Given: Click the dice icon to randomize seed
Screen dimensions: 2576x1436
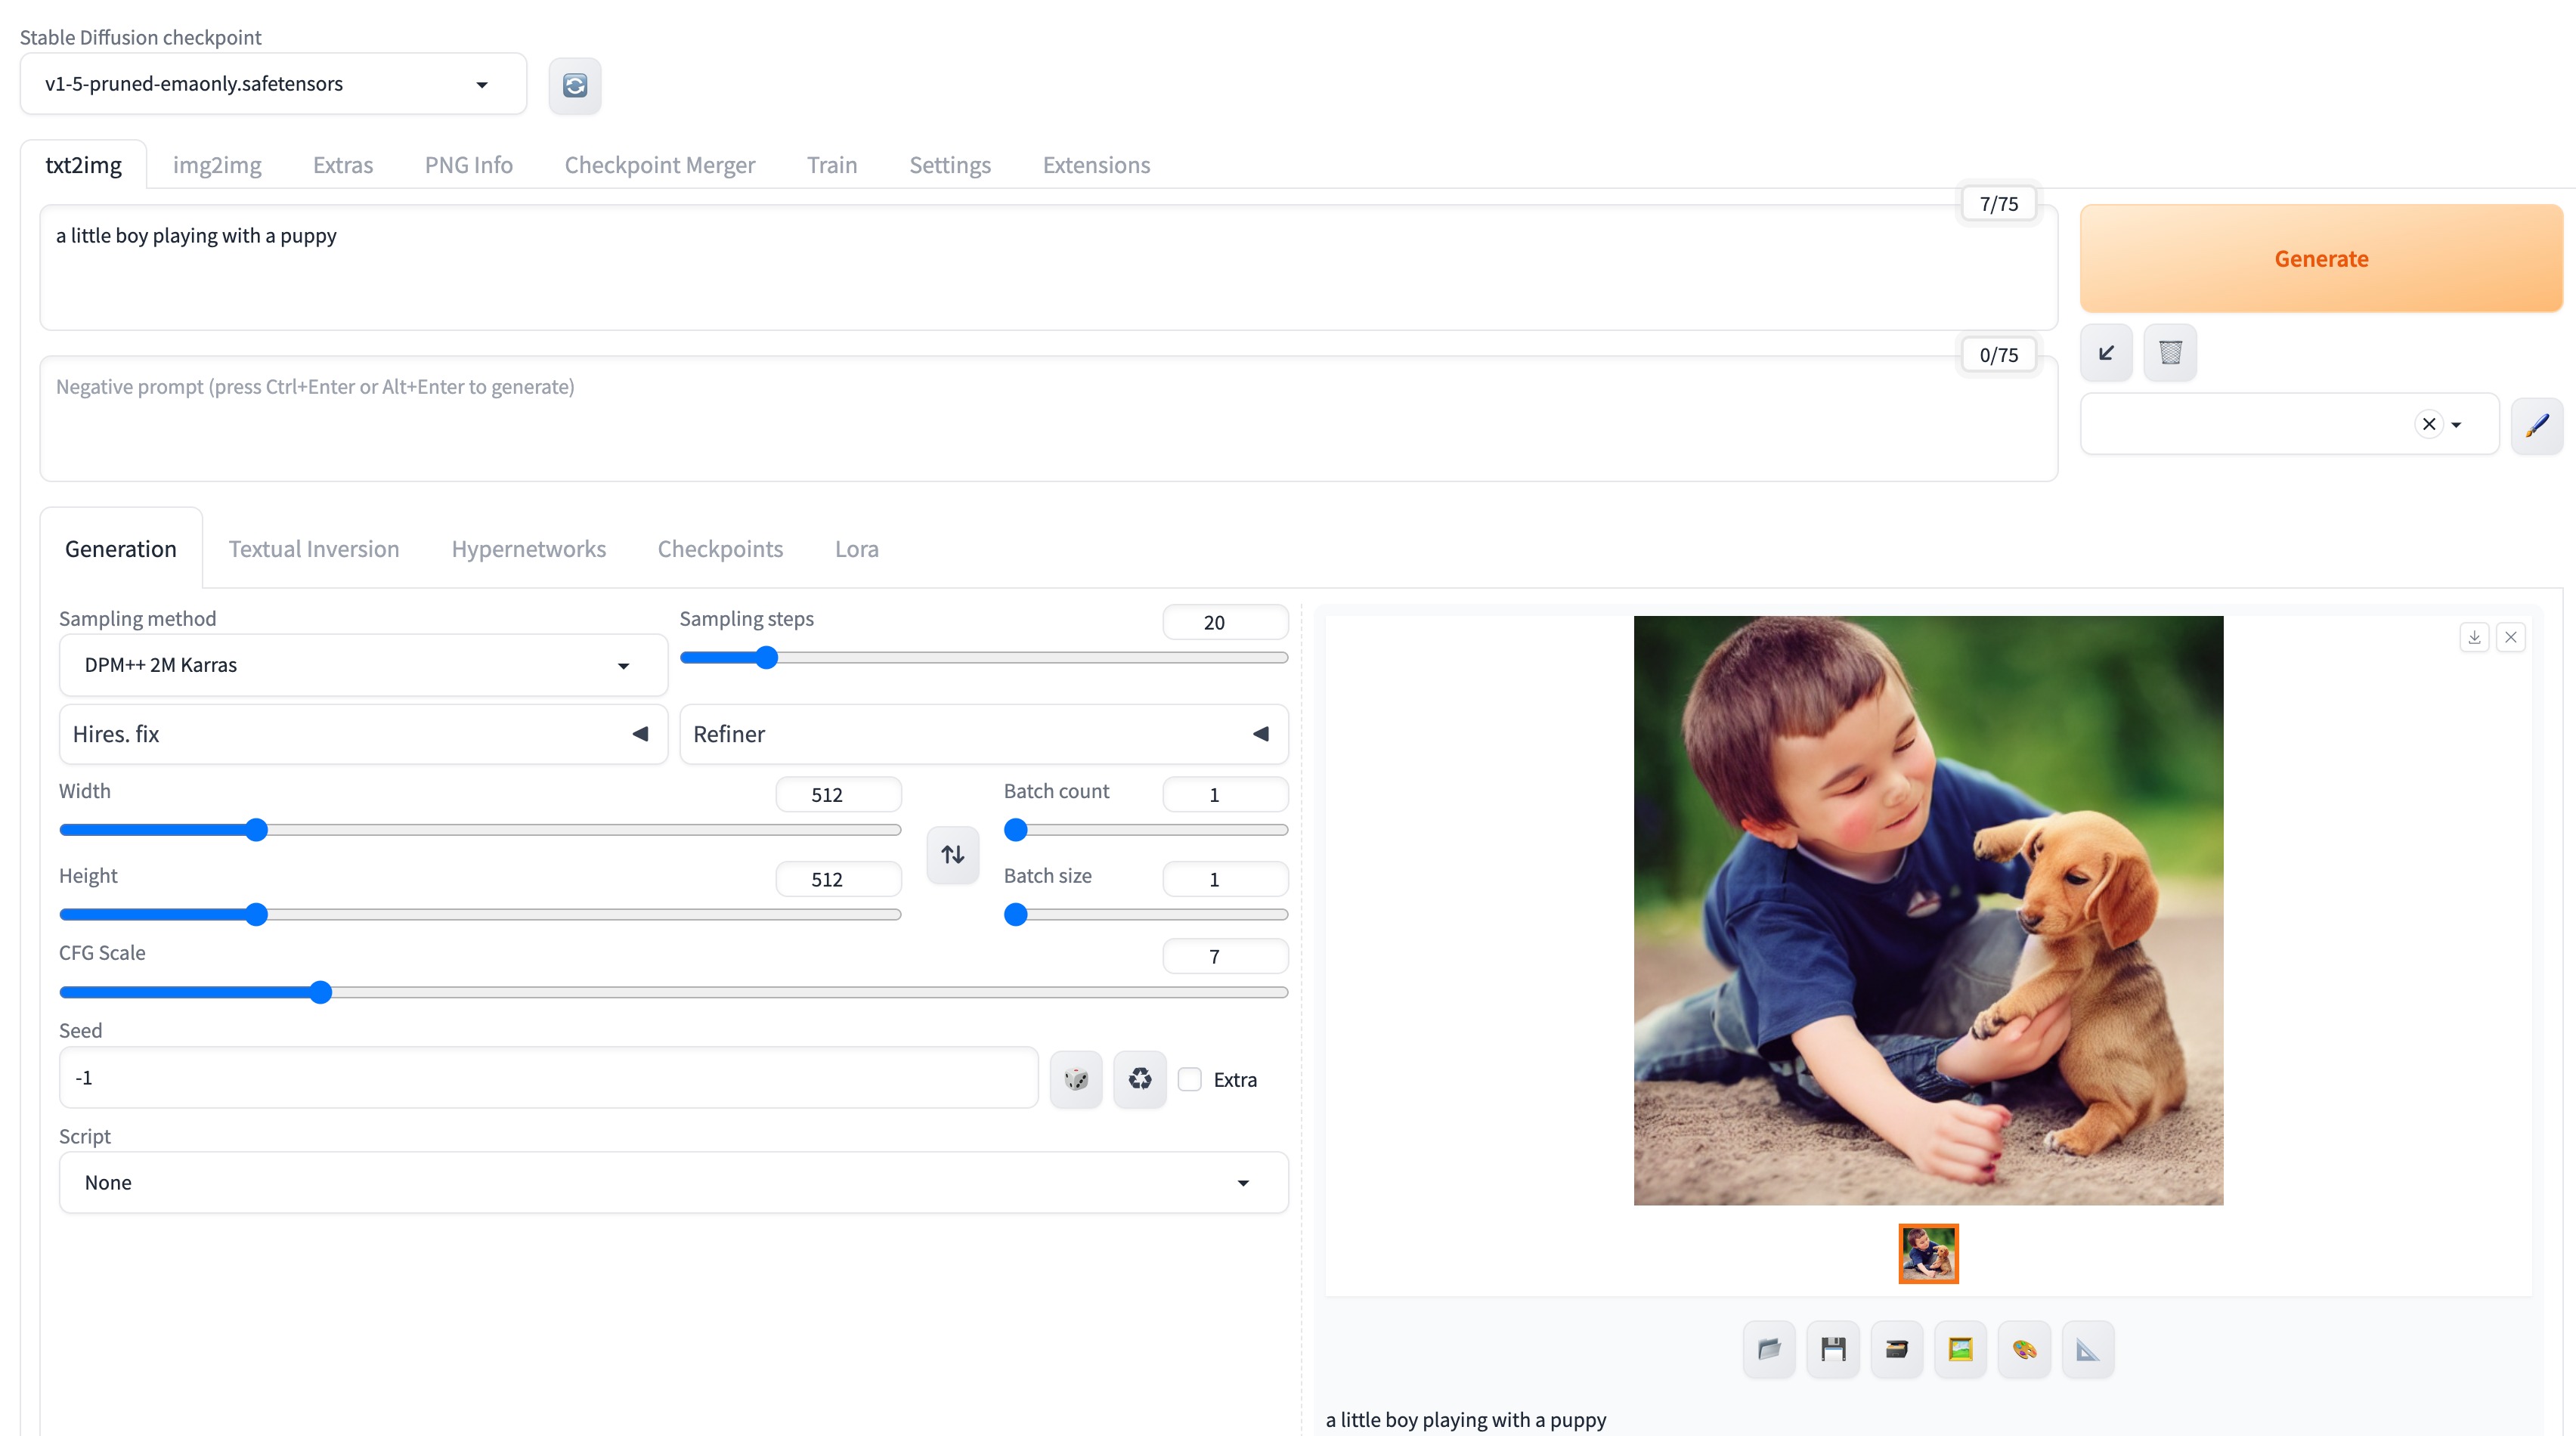Looking at the screenshot, I should pyautogui.click(x=1076, y=1079).
